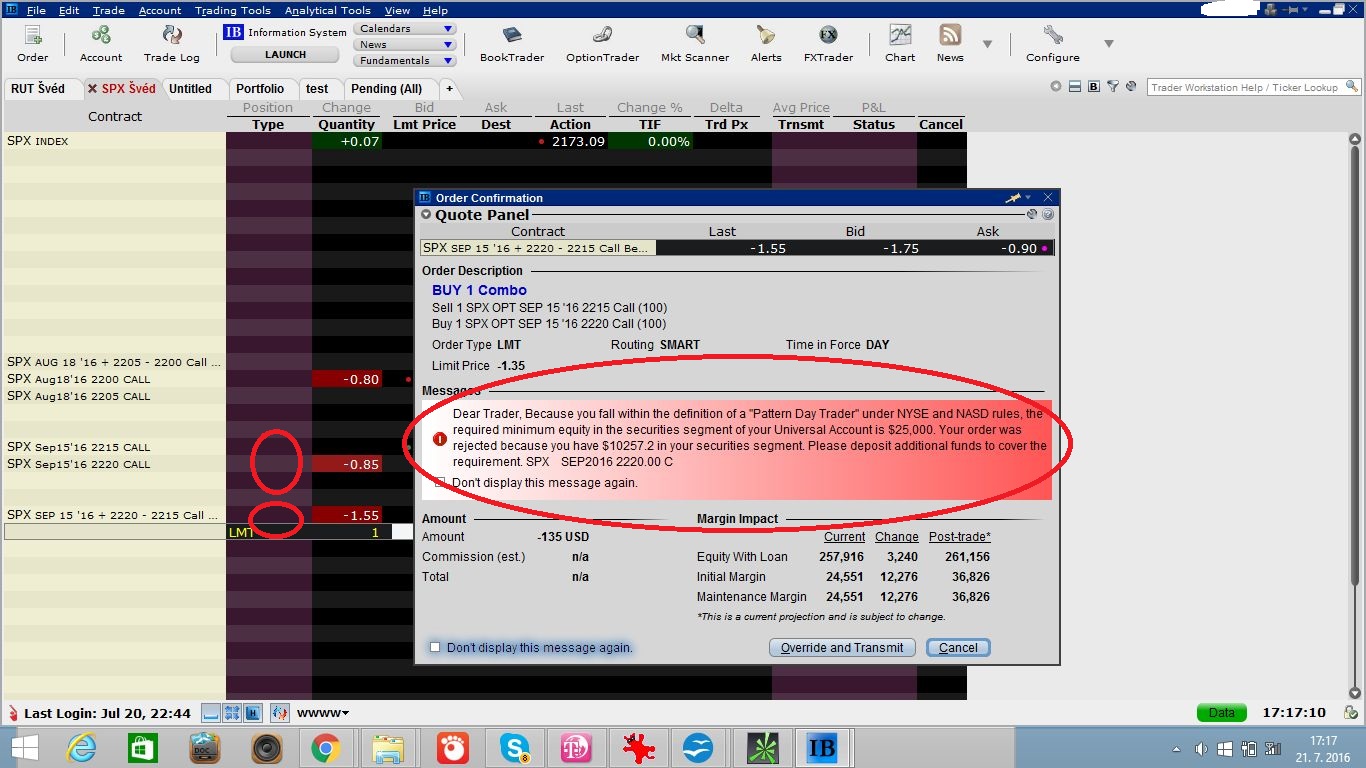
Task: Open the News feed icon
Action: [x=950, y=44]
